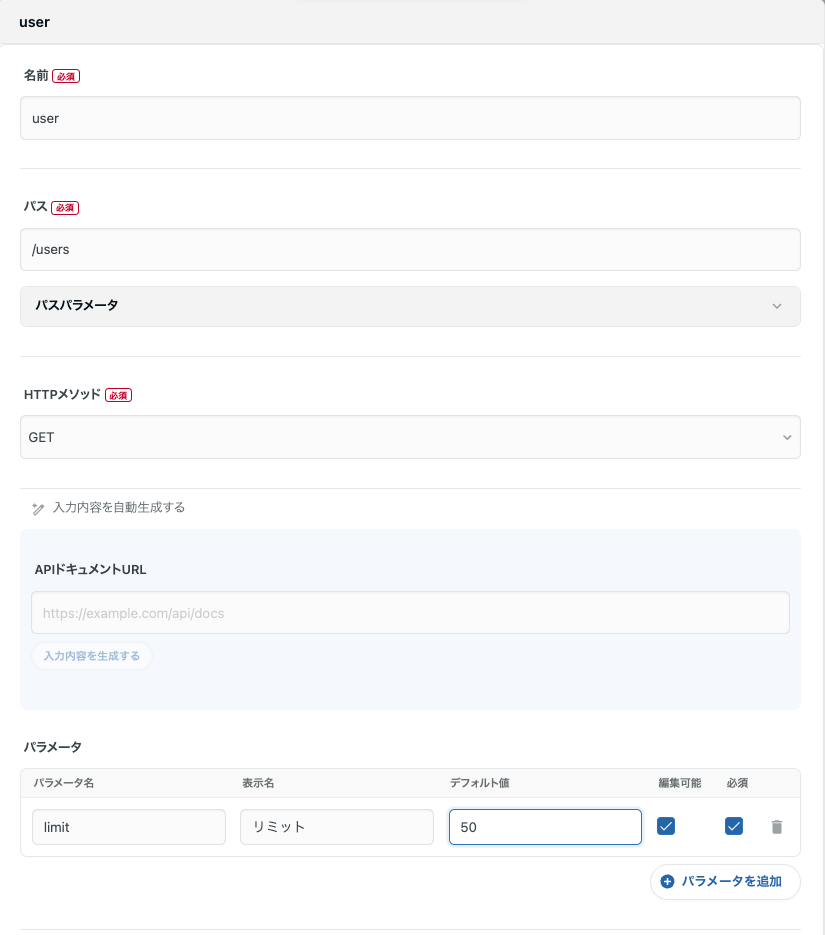Click the APIドキュメントURL input field
The height and width of the screenshot is (935, 825).
[x=410, y=613]
